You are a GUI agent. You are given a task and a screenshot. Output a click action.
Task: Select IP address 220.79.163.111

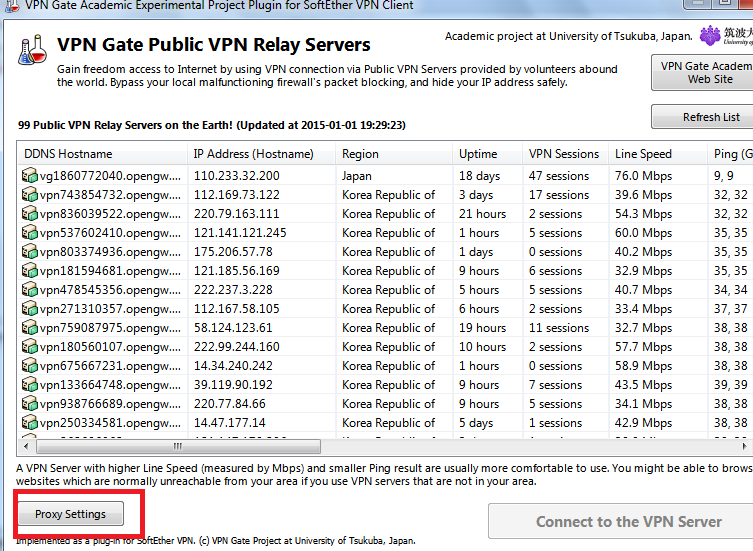click(236, 213)
